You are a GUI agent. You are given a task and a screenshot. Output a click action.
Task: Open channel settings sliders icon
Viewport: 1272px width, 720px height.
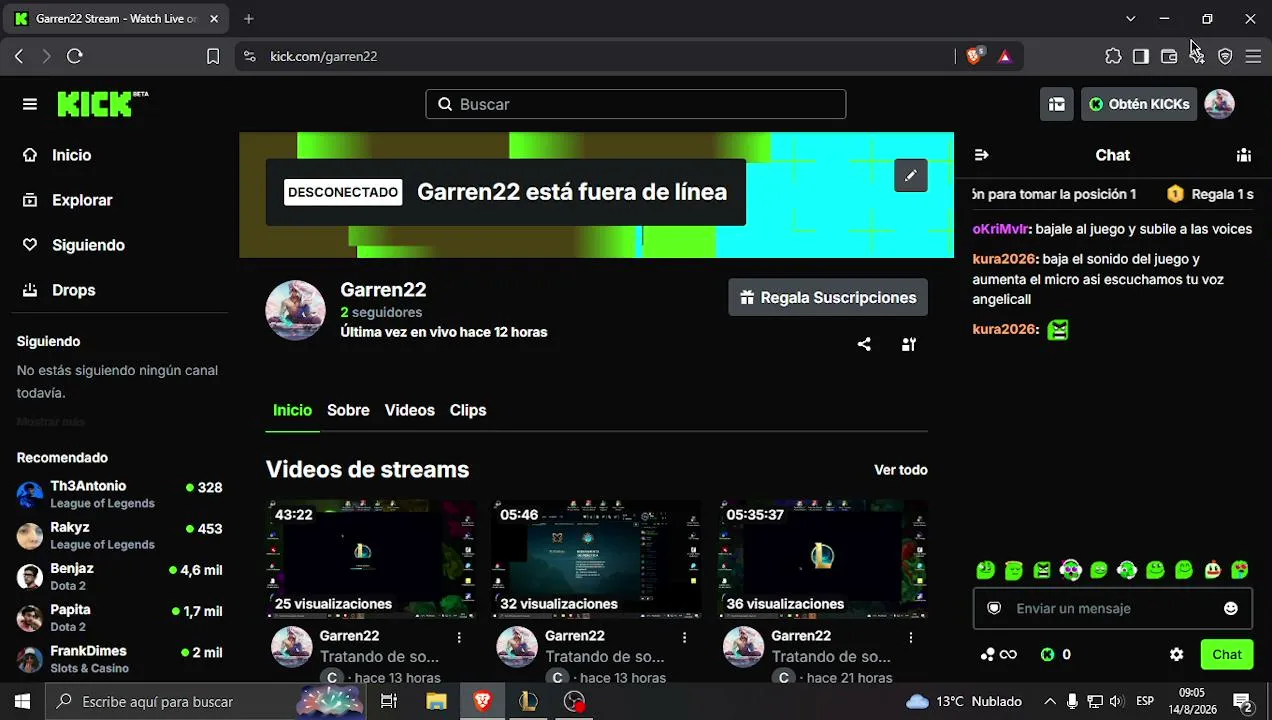(x=909, y=344)
